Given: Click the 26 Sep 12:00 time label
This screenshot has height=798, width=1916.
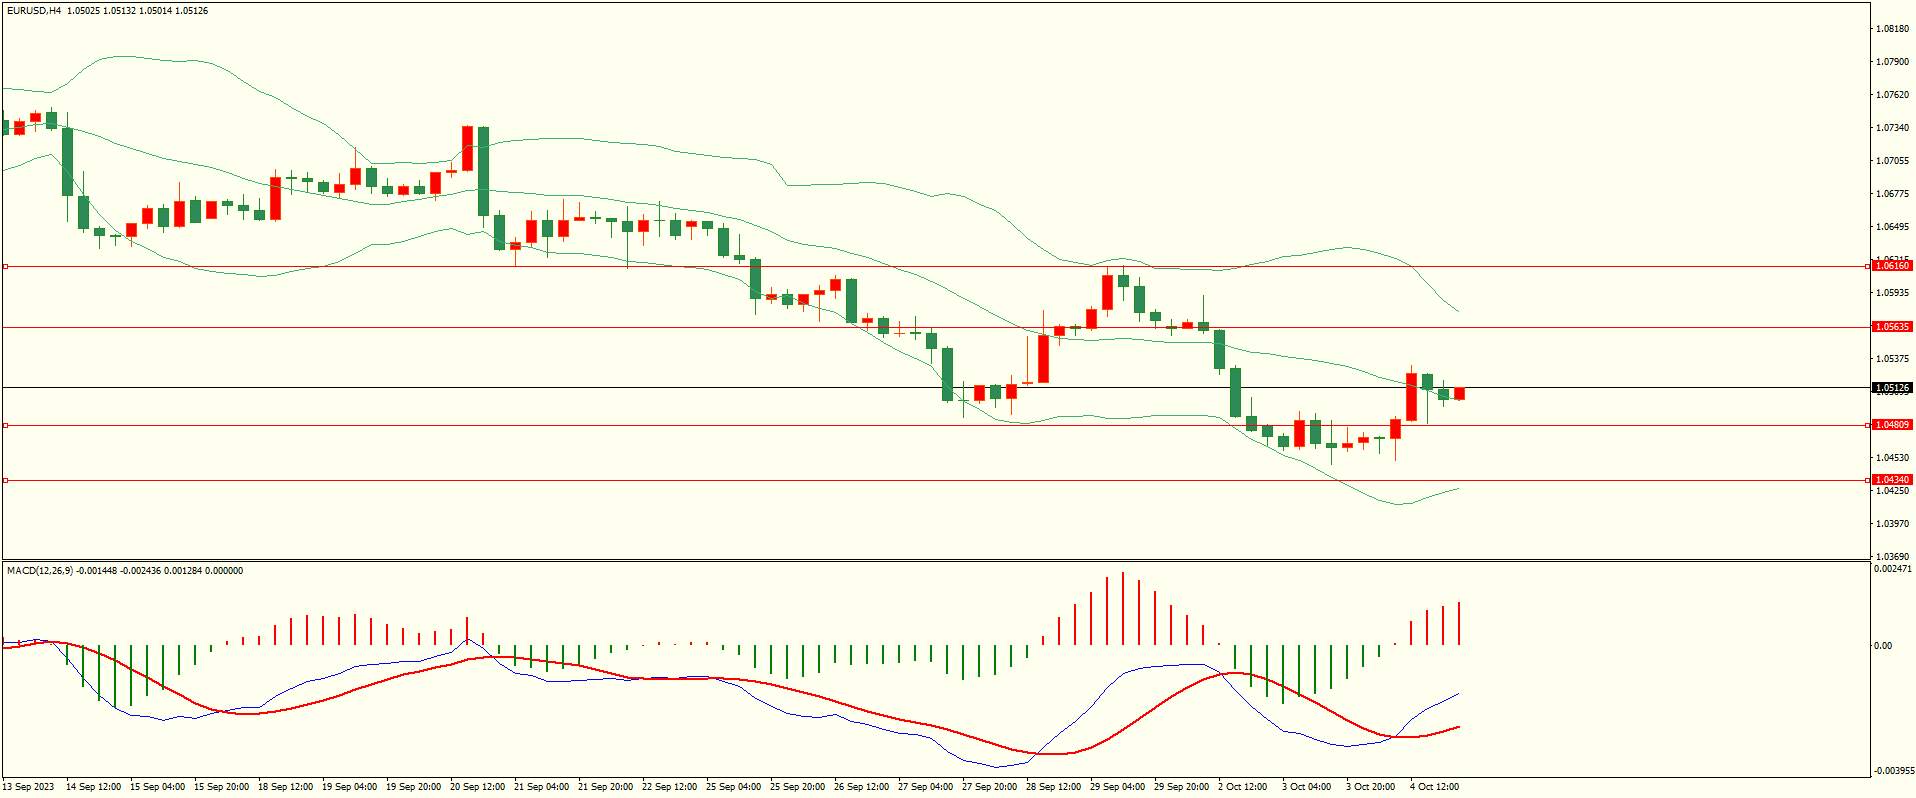Looking at the screenshot, I should tap(861, 787).
